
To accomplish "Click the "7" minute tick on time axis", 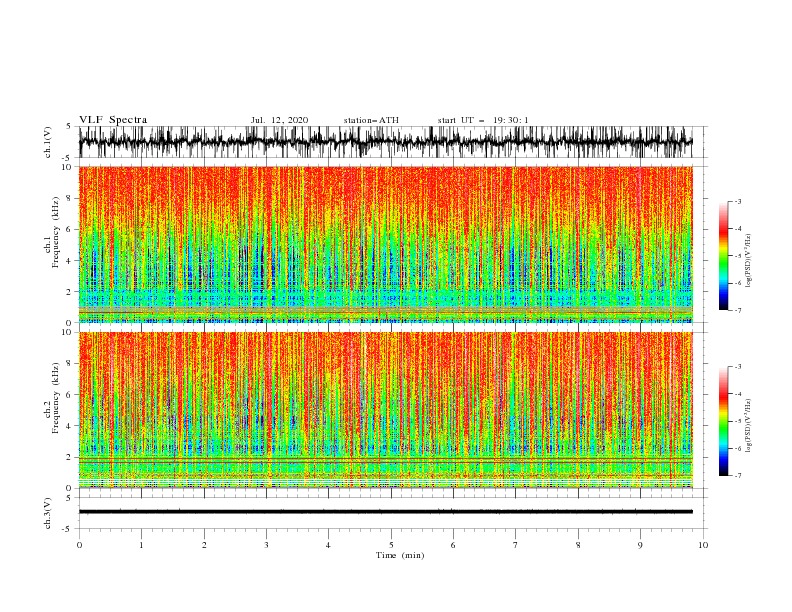I will click(516, 545).
